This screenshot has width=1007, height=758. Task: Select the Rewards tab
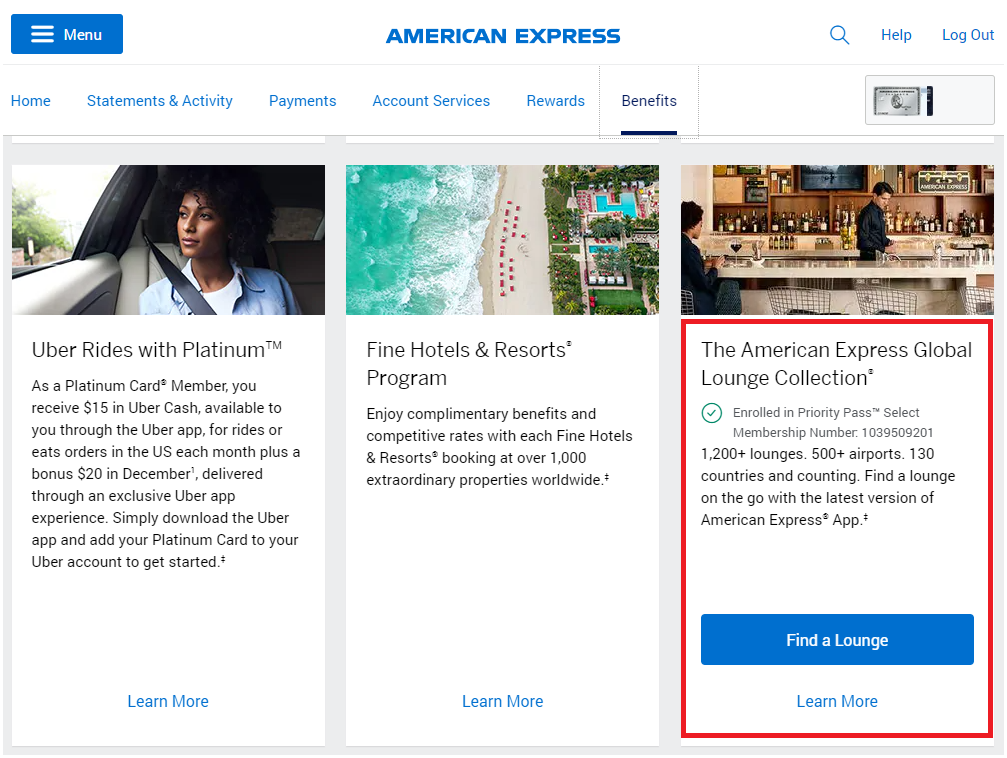point(556,101)
